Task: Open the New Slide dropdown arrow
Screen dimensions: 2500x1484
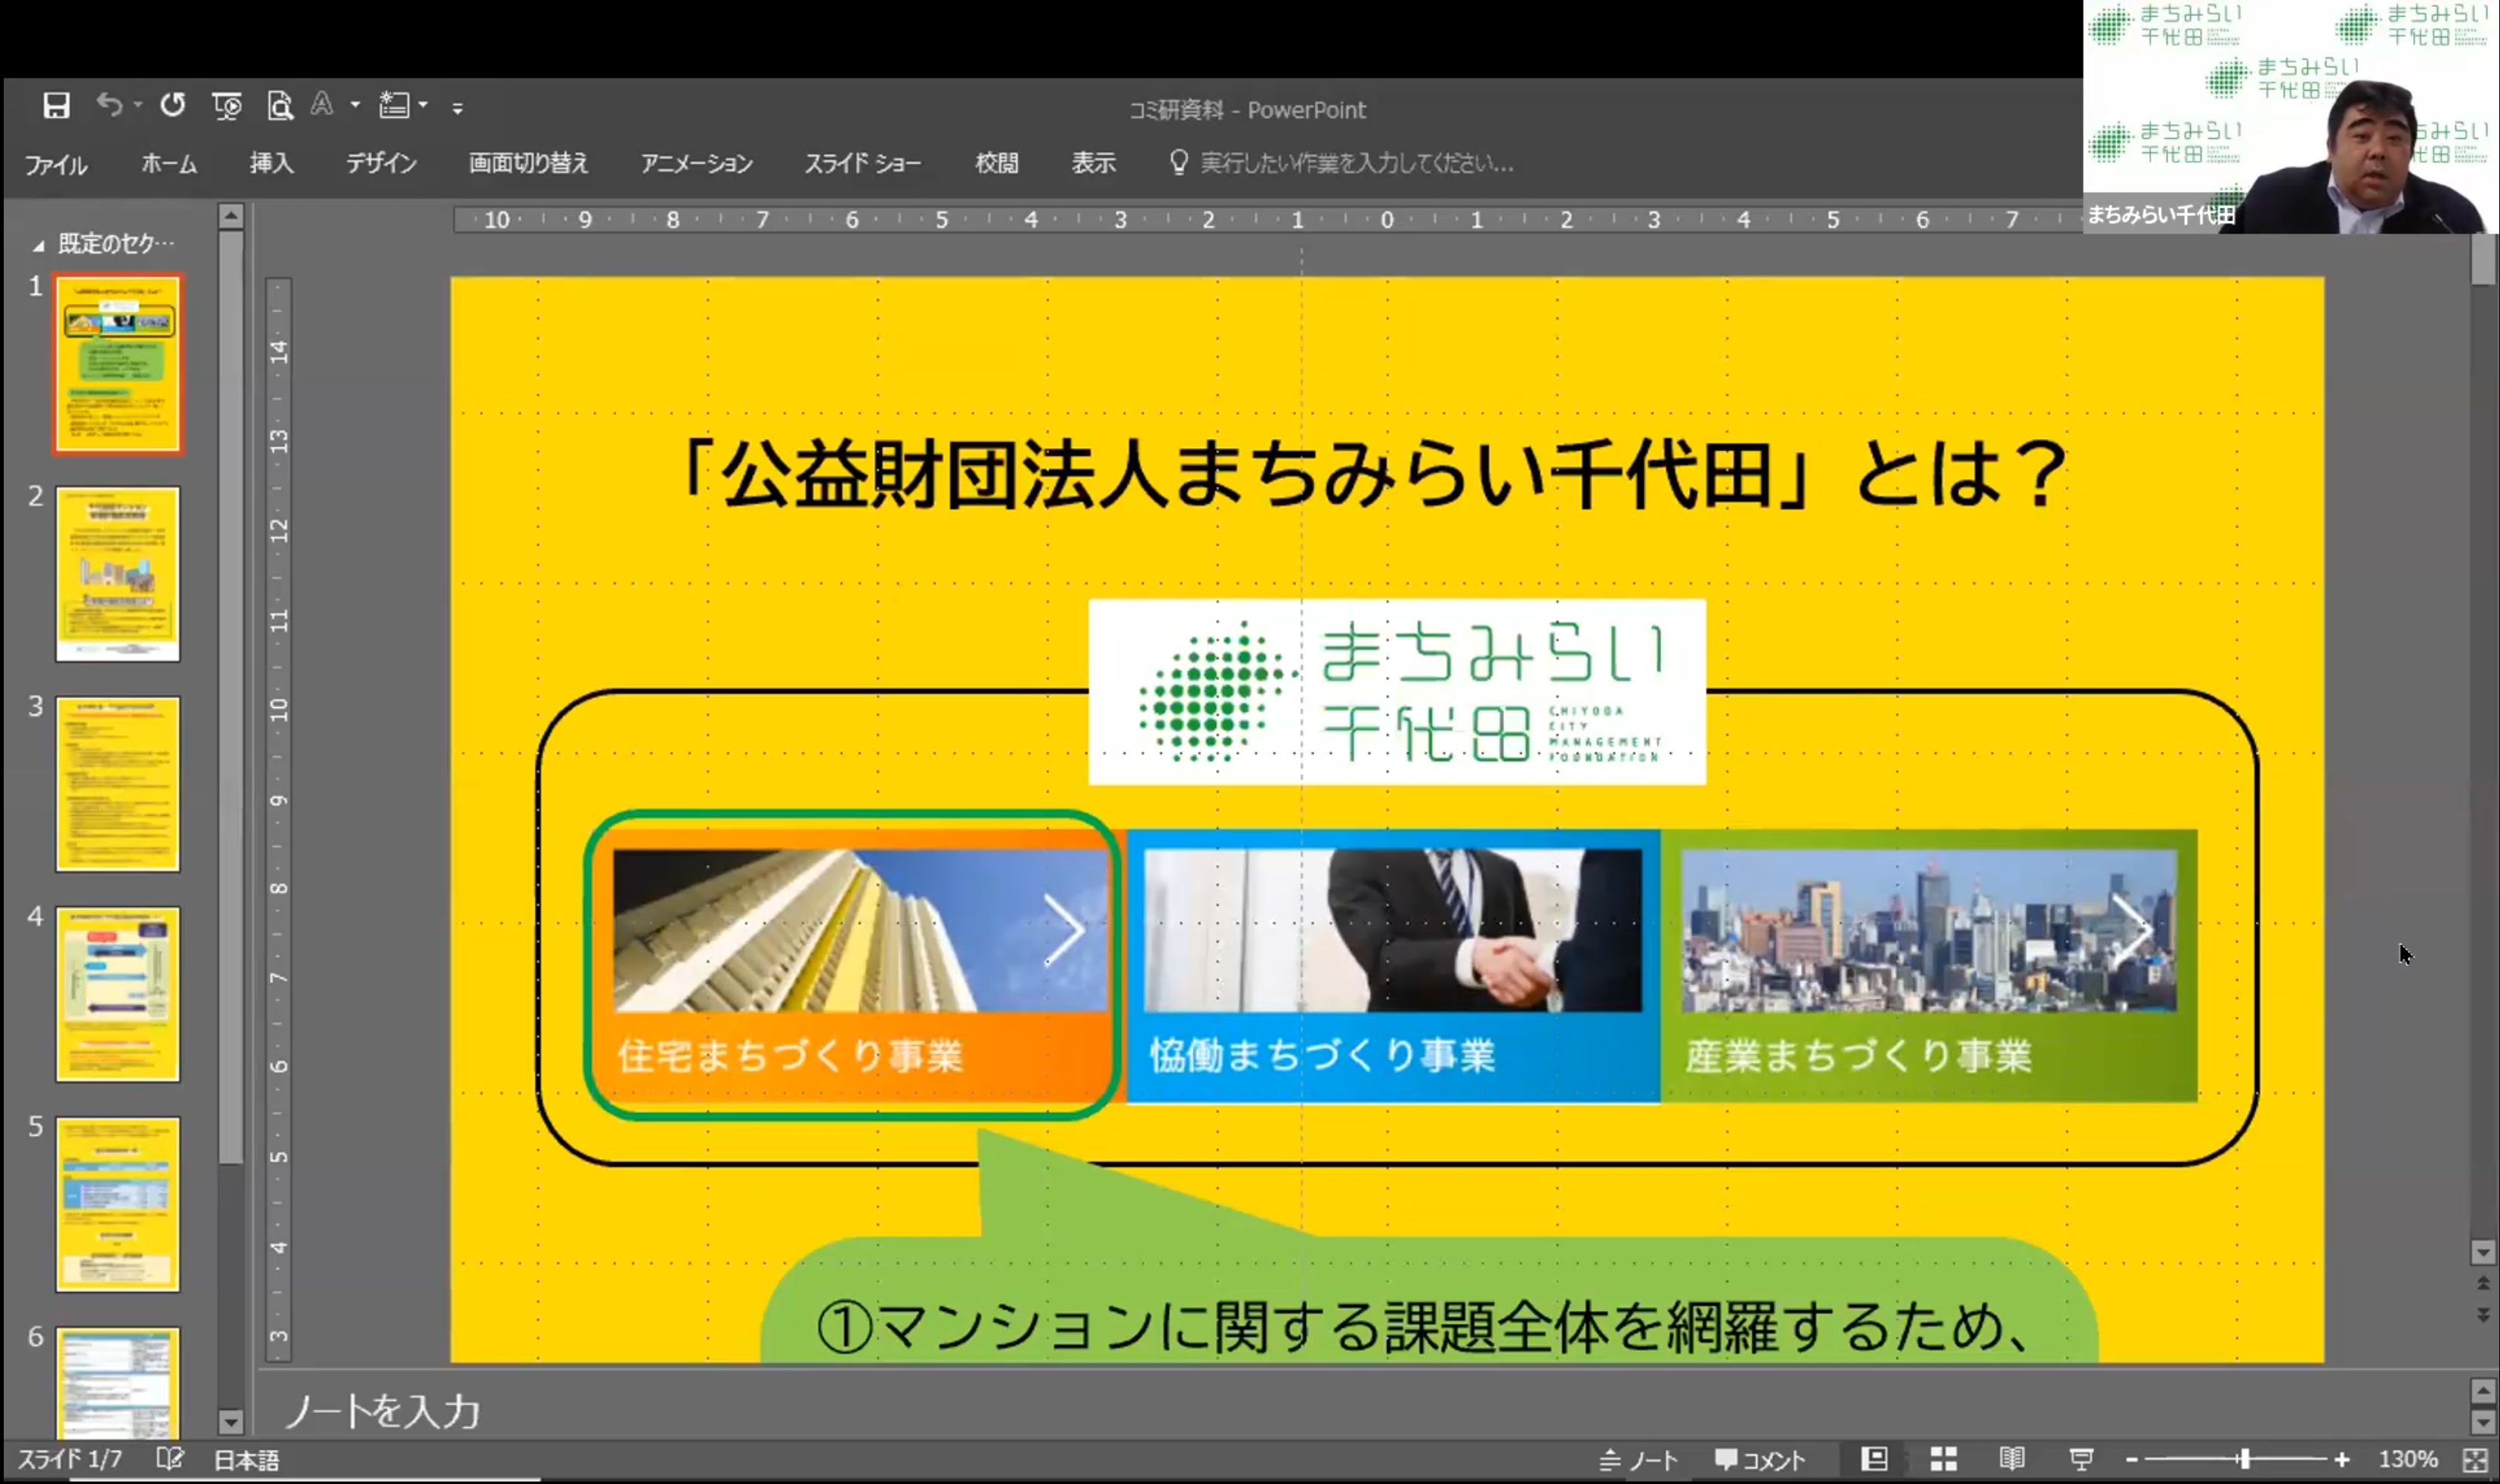Action: tap(423, 104)
